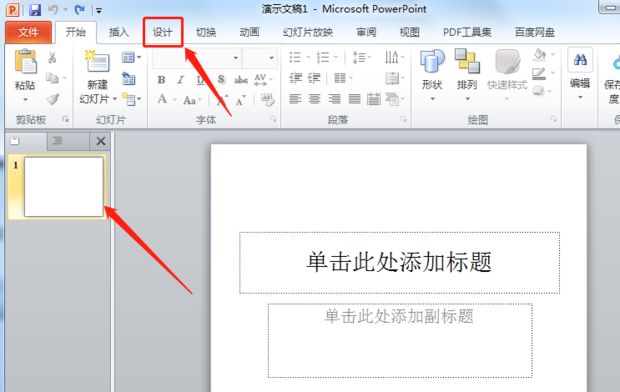Click the 排列 arrange button

coord(467,74)
